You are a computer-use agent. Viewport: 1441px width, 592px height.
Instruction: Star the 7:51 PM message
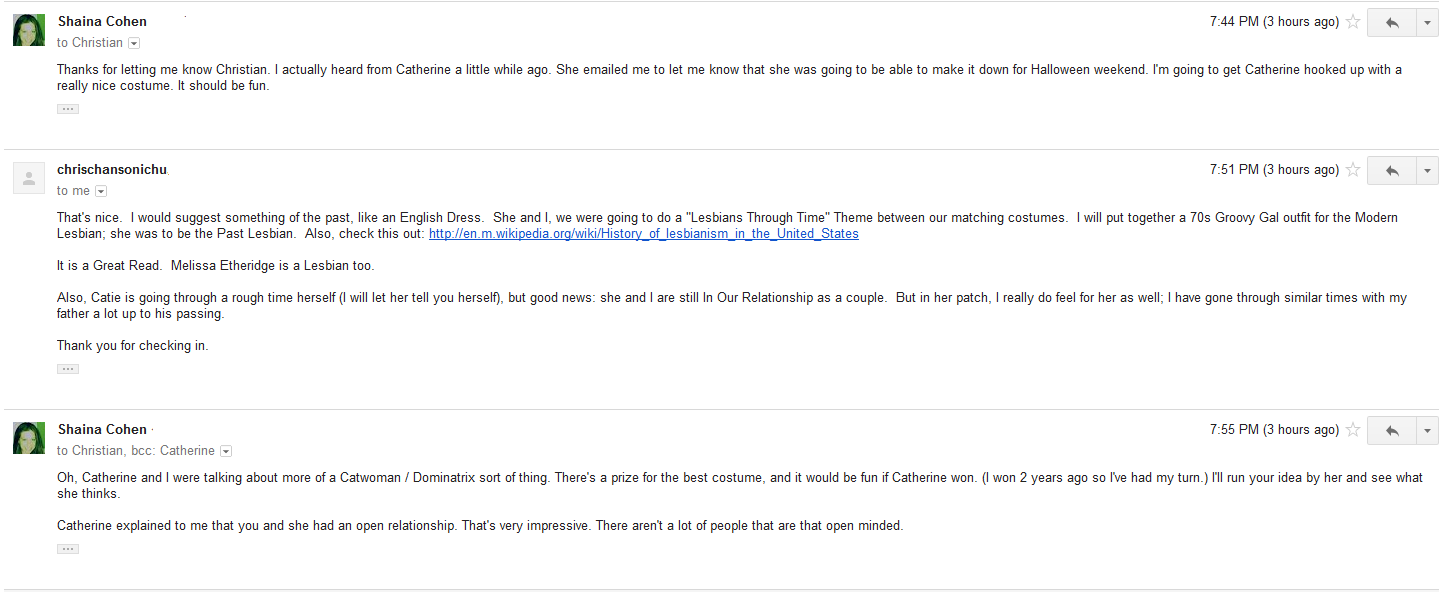coord(1353,170)
